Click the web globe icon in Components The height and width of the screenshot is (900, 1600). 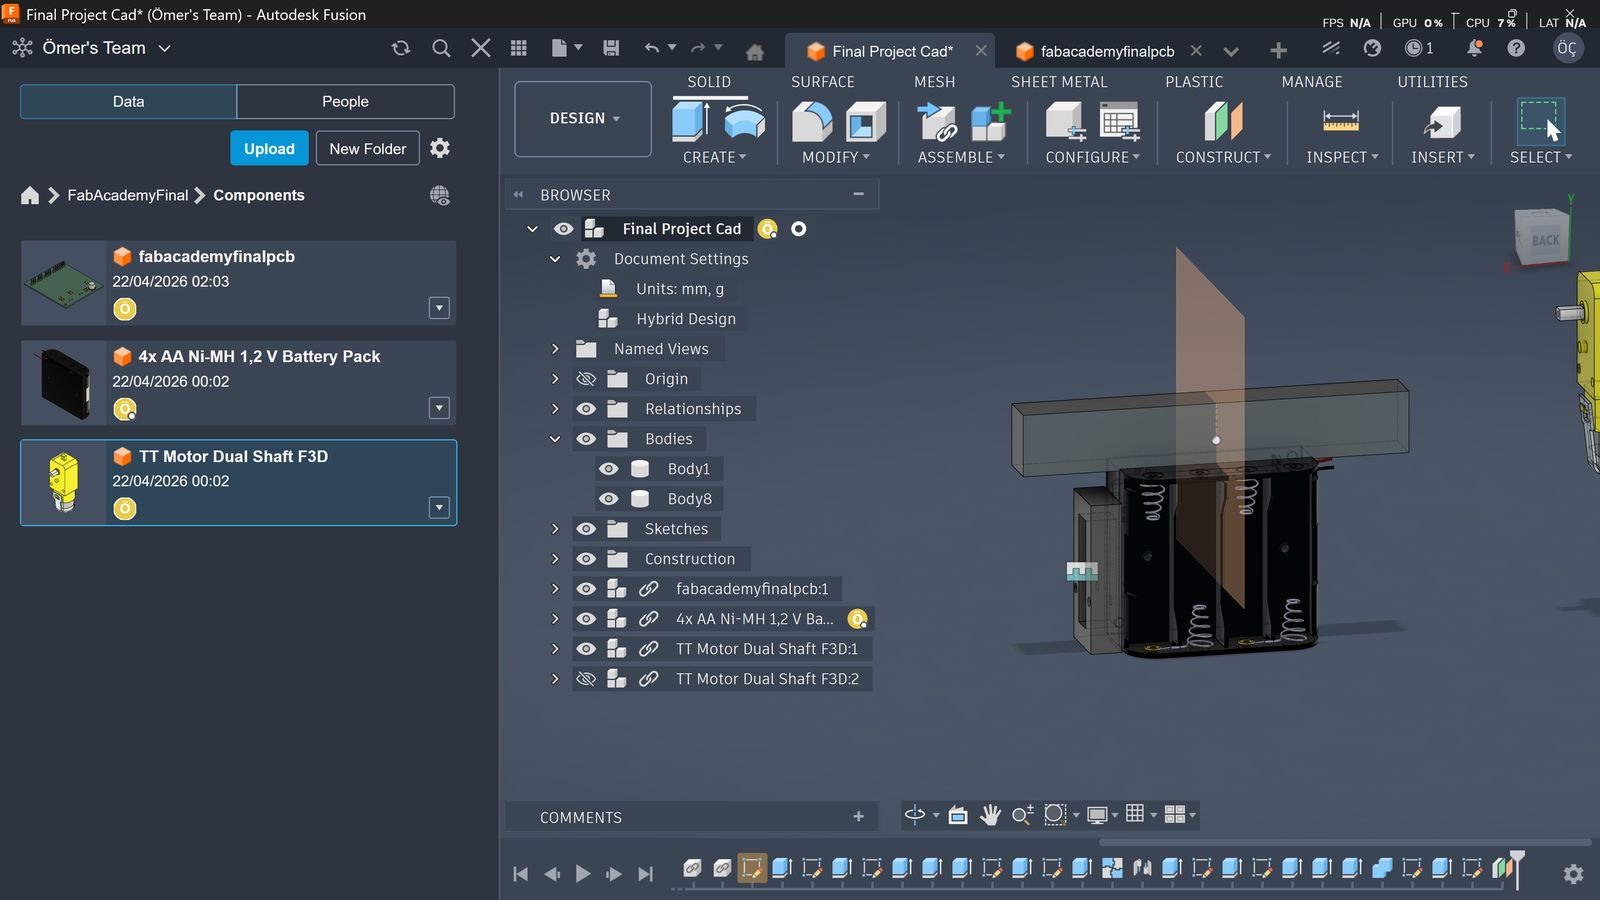click(x=439, y=196)
